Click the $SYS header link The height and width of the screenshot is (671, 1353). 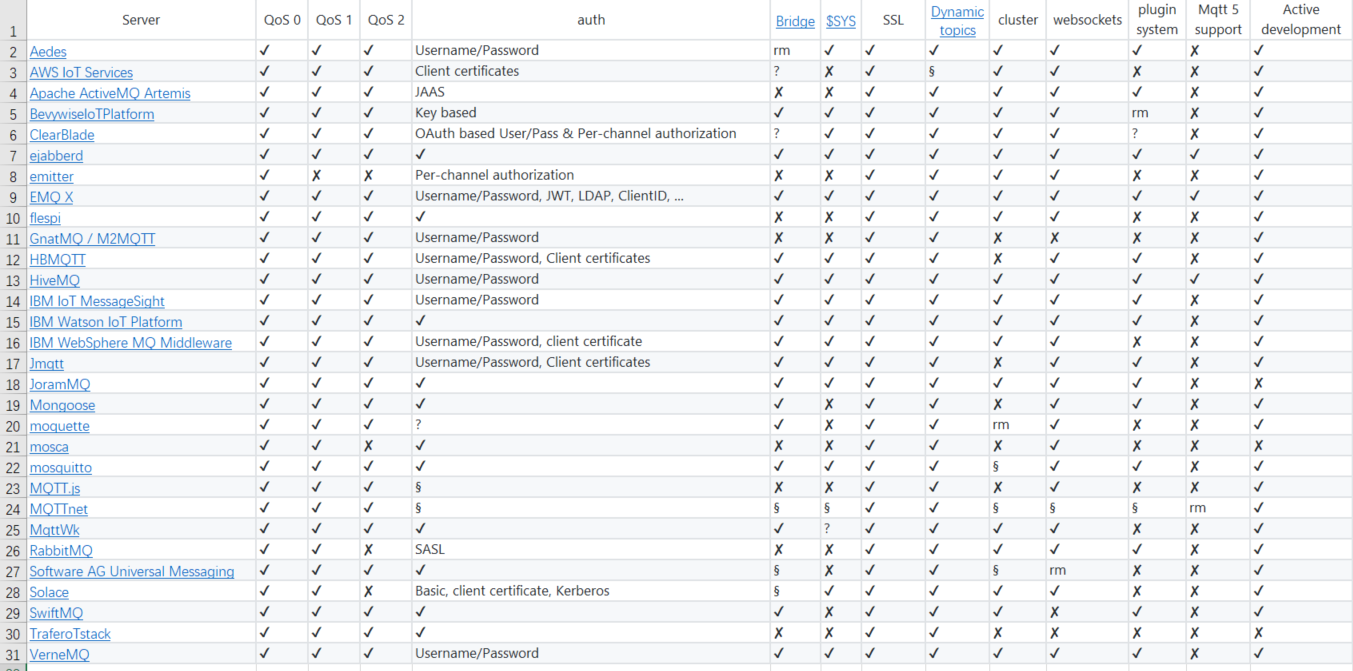[840, 20]
